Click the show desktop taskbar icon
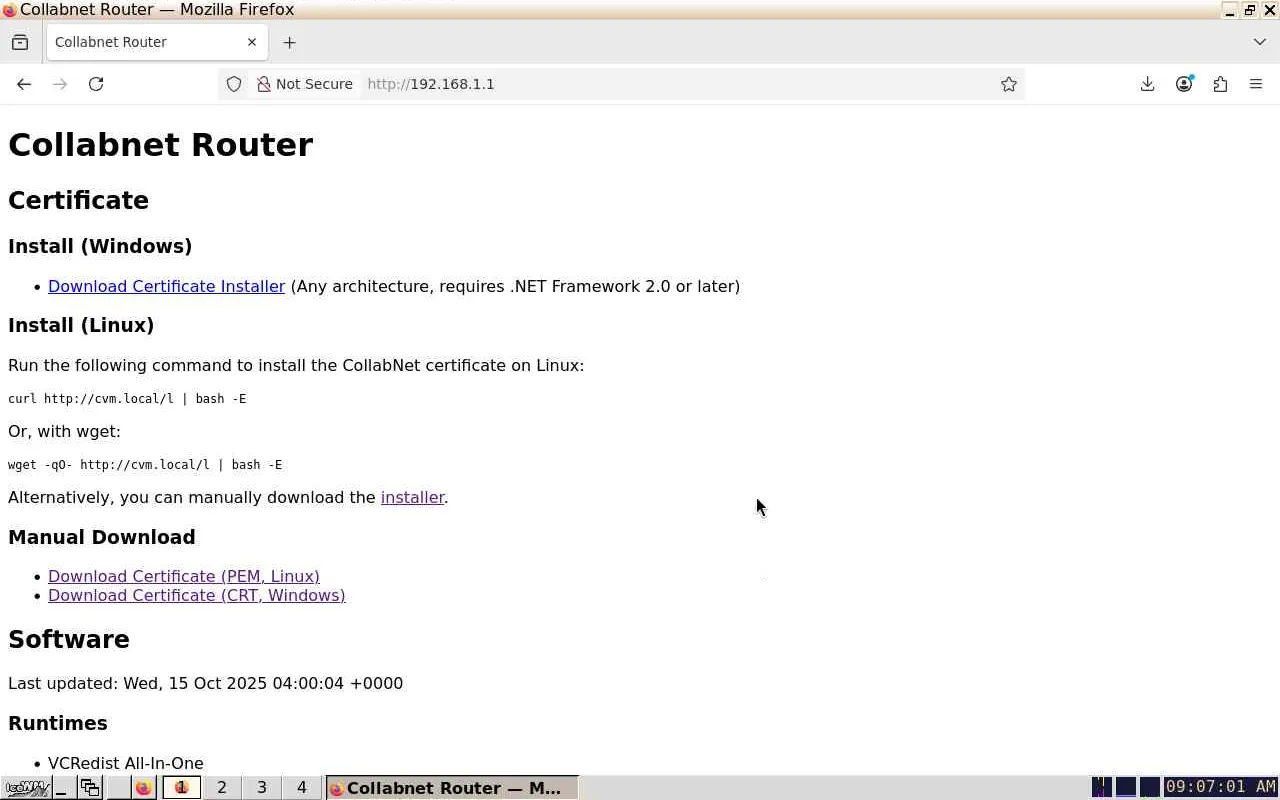Viewport: 1280px width, 800px height. click(x=62, y=788)
